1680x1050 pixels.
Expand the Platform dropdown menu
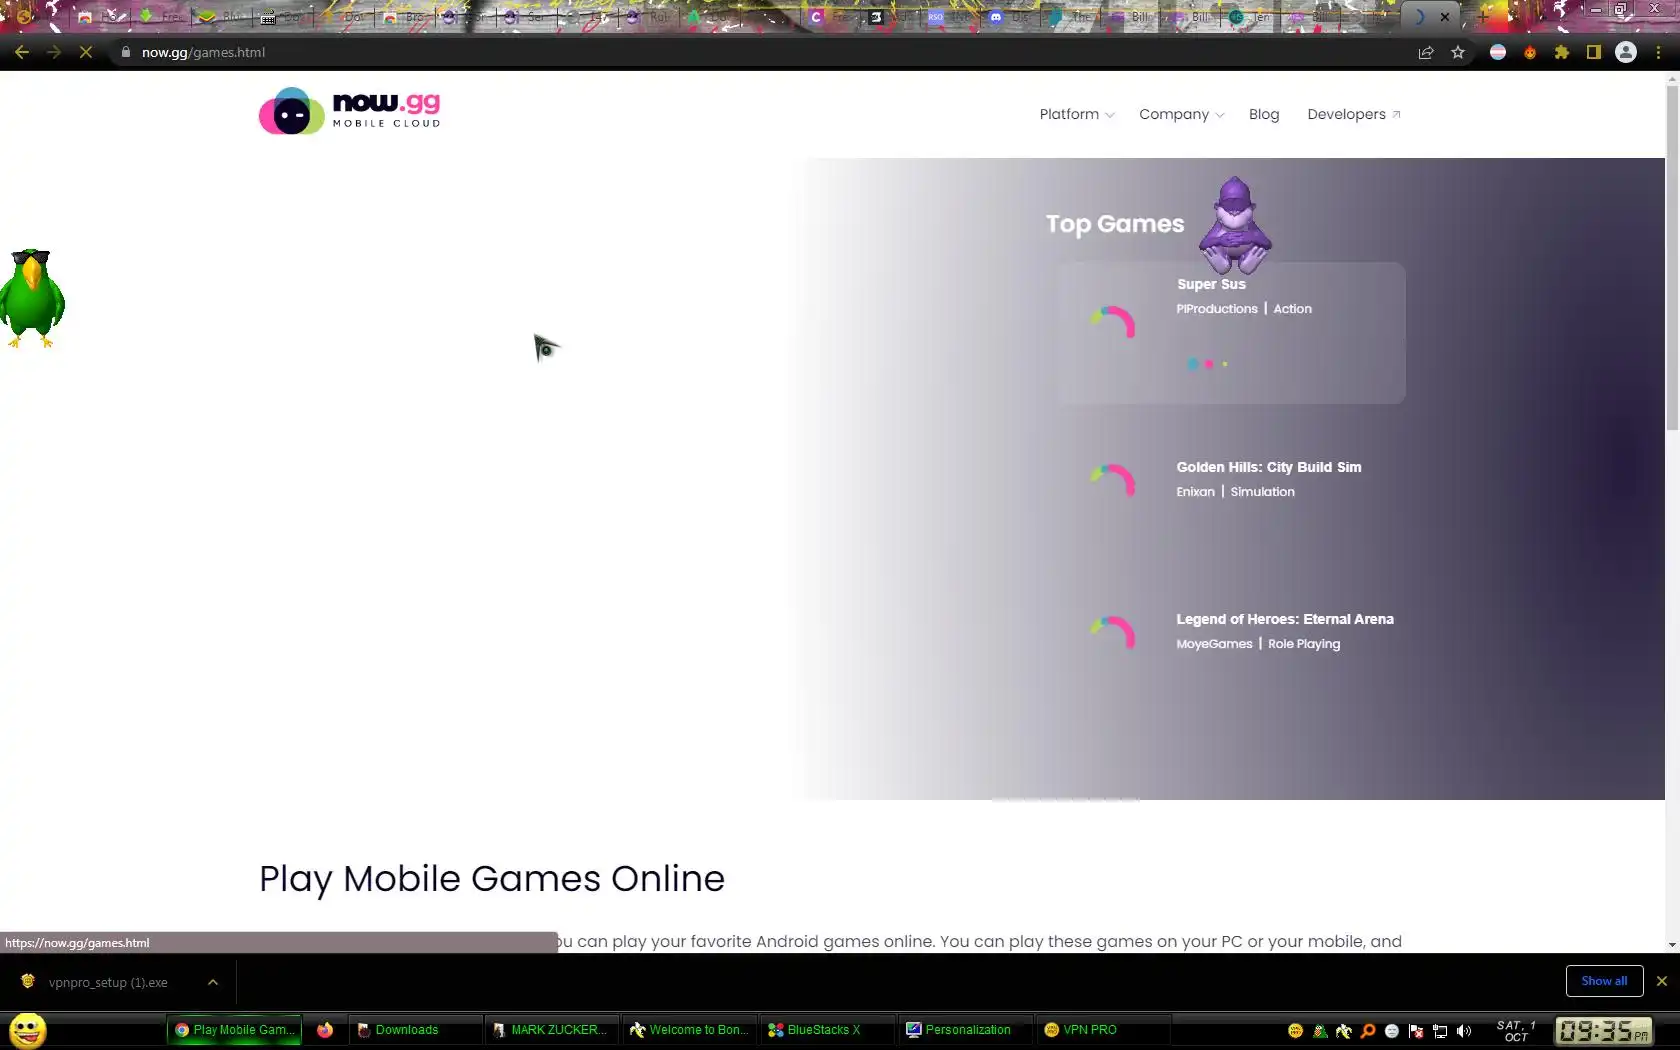[x=1076, y=114]
